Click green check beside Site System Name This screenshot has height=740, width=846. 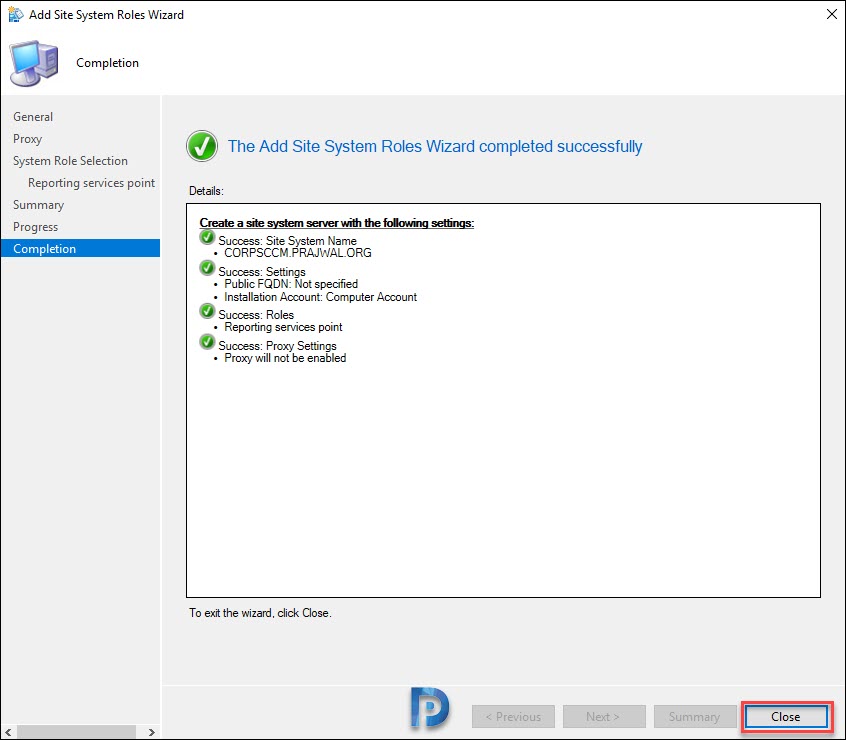207,237
